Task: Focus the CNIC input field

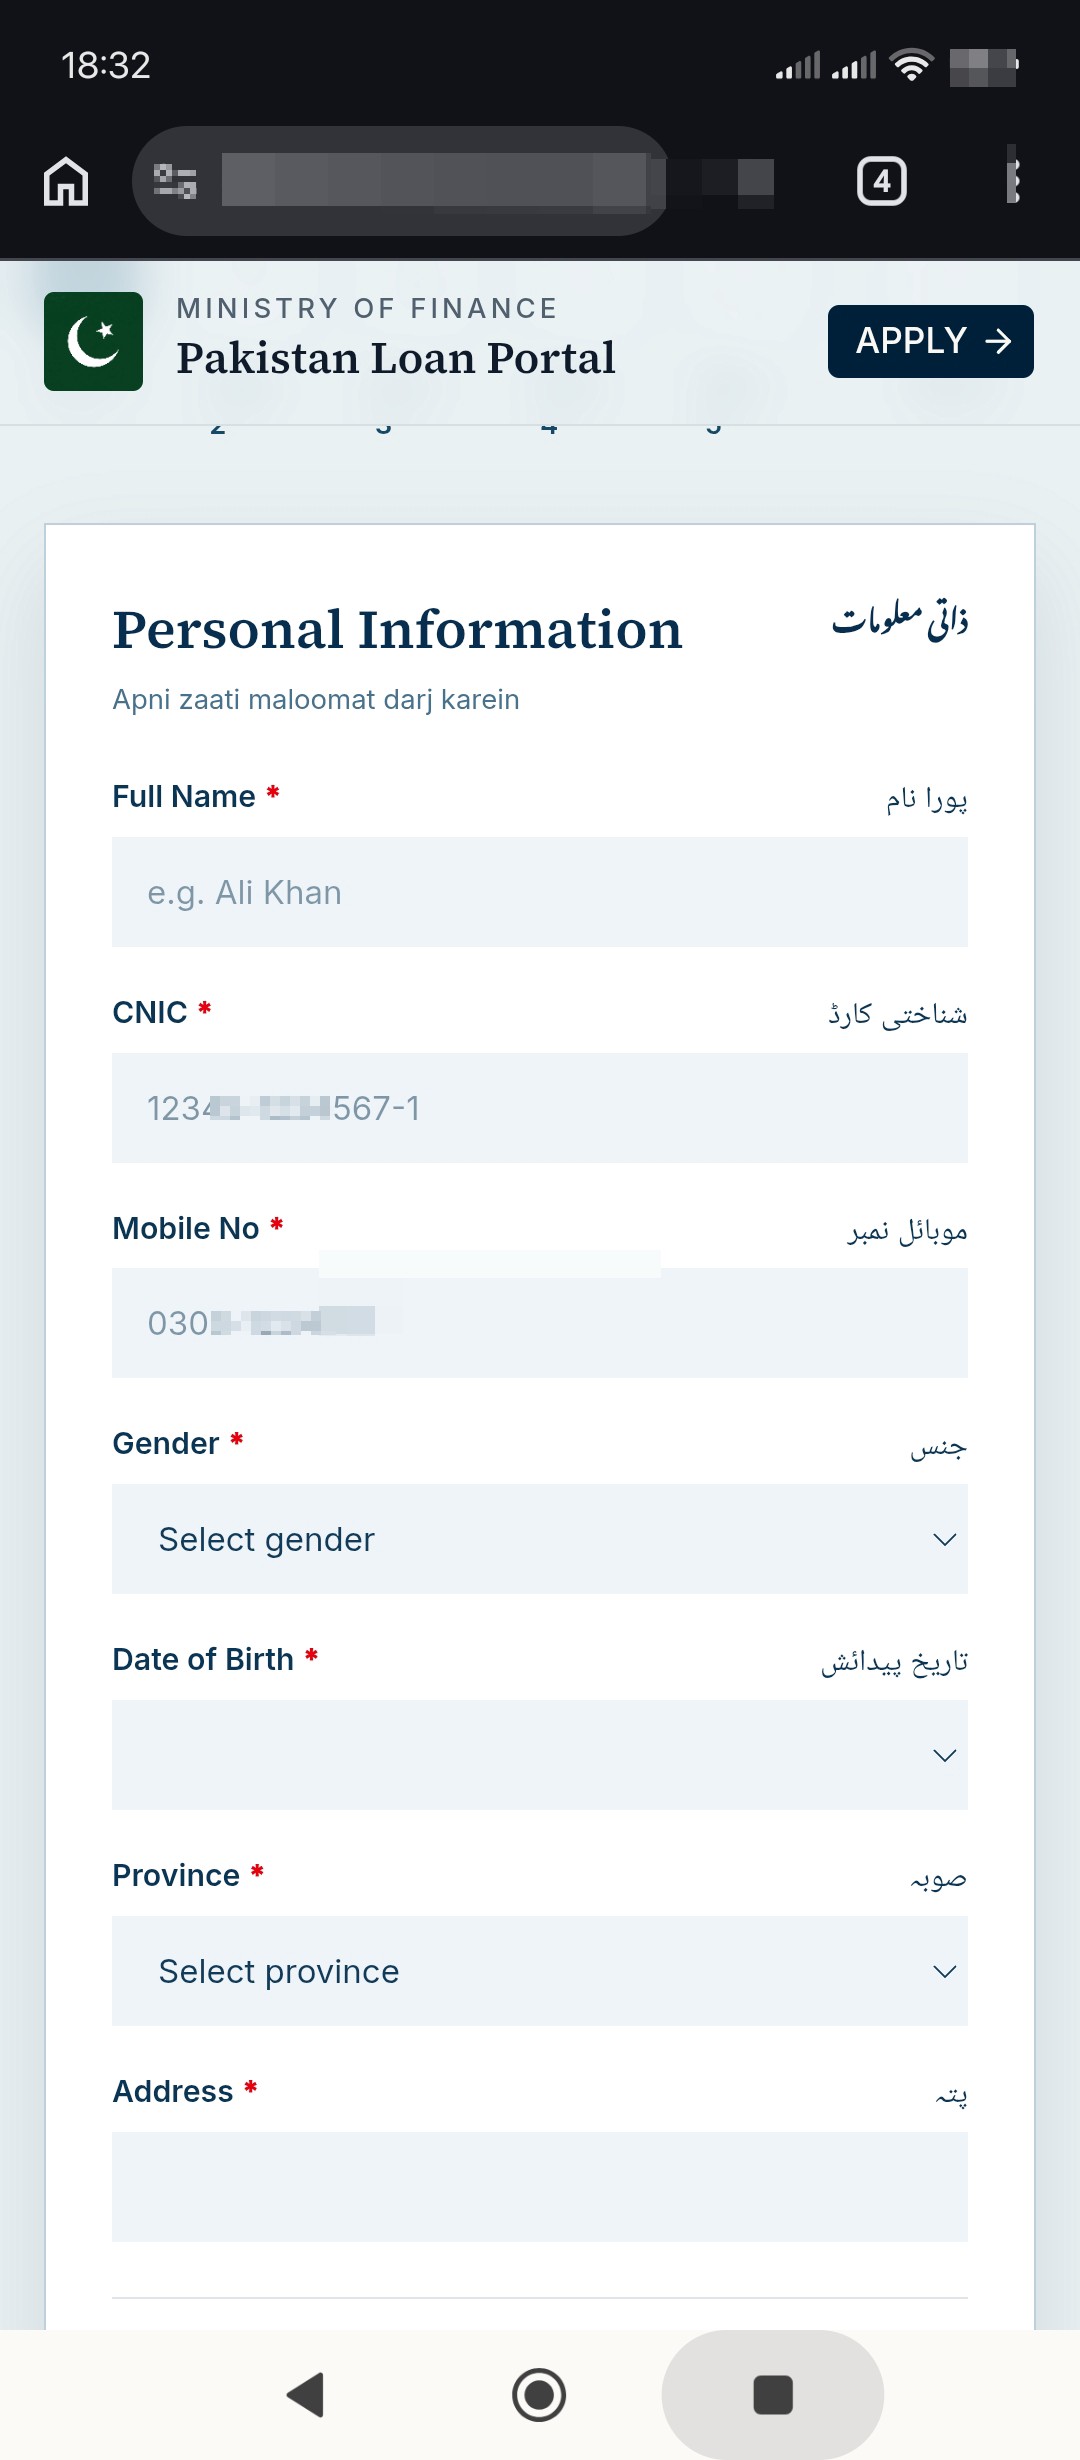Action: tap(540, 1108)
